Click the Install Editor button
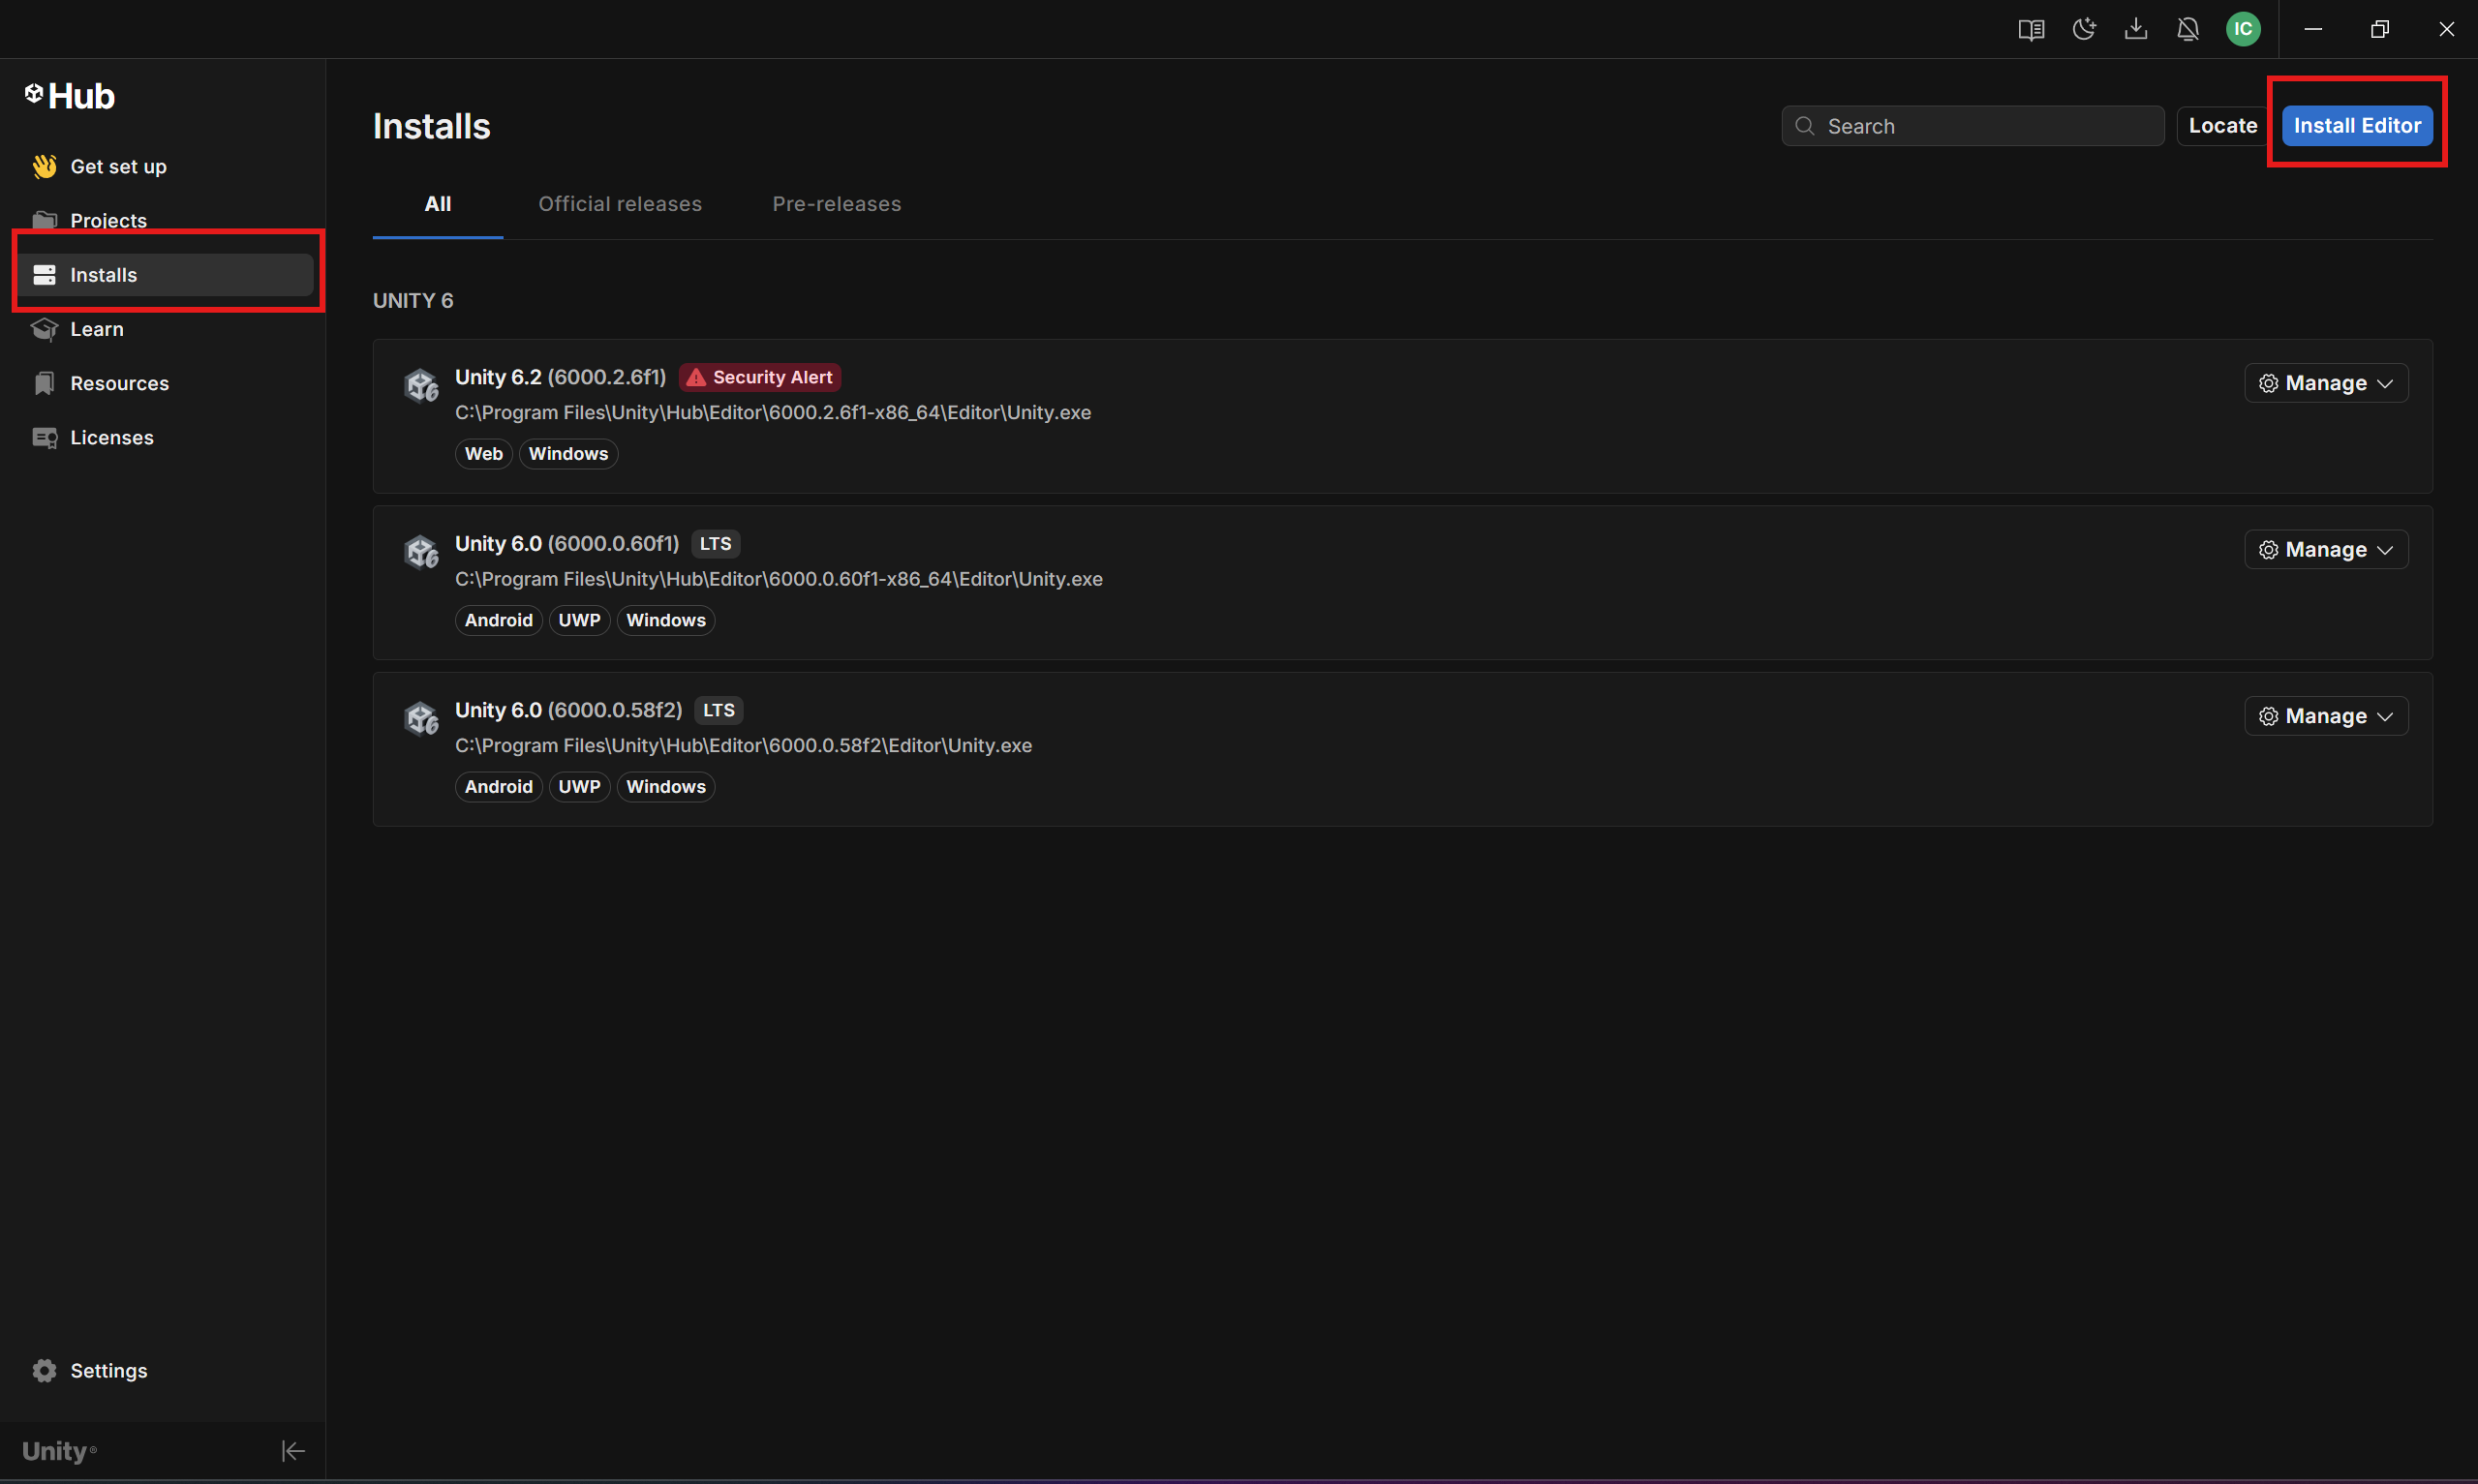This screenshot has height=1484, width=2478. click(x=2357, y=126)
